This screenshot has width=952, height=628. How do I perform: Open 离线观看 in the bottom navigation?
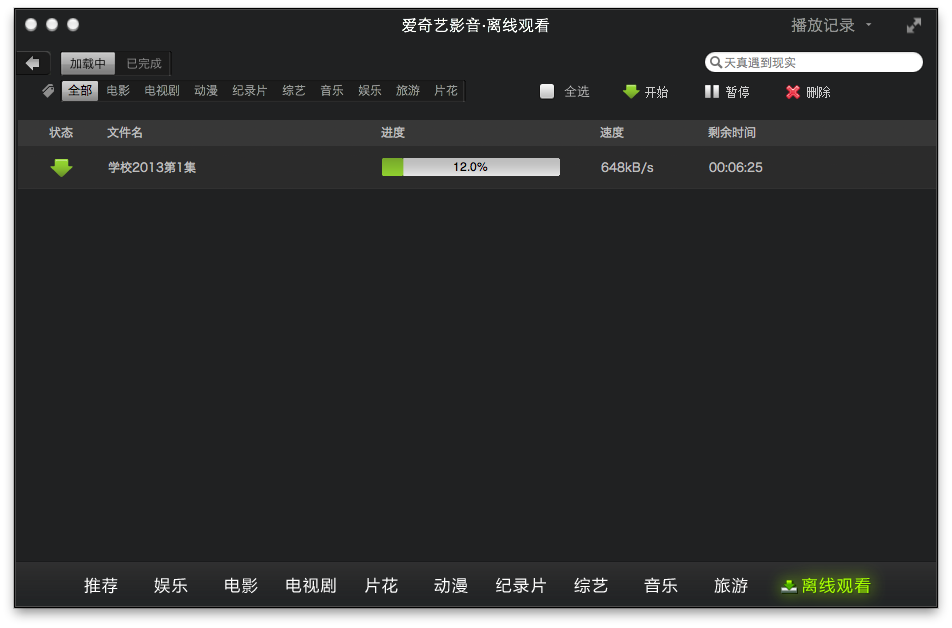click(826, 585)
